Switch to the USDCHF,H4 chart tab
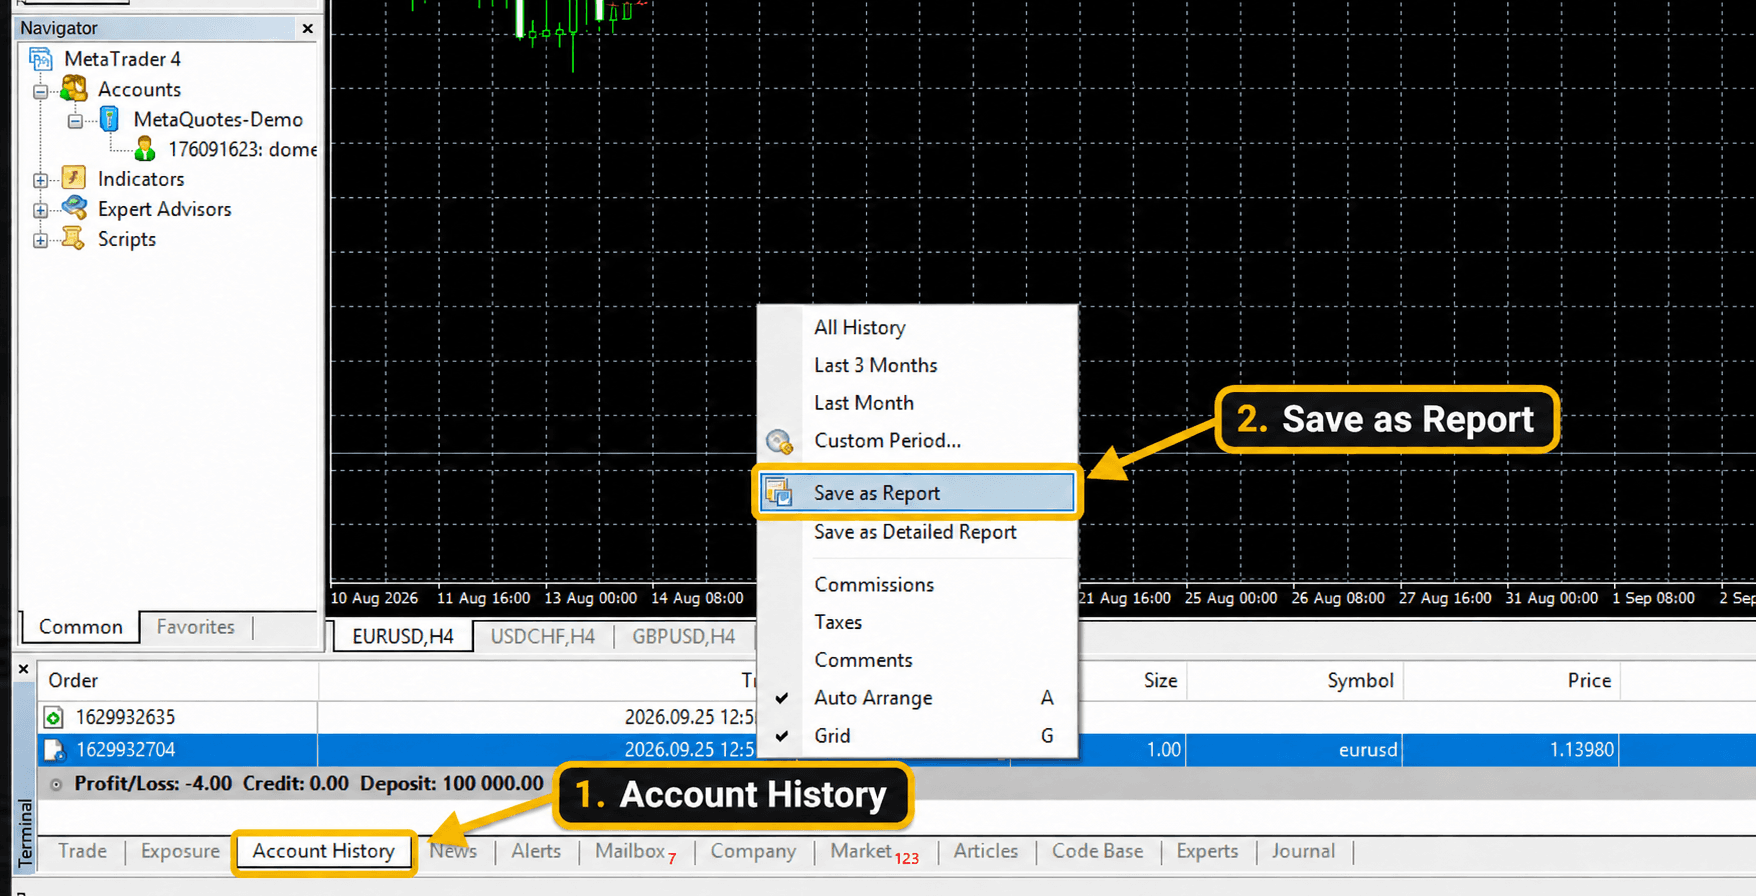Image resolution: width=1756 pixels, height=896 pixels. click(x=543, y=636)
